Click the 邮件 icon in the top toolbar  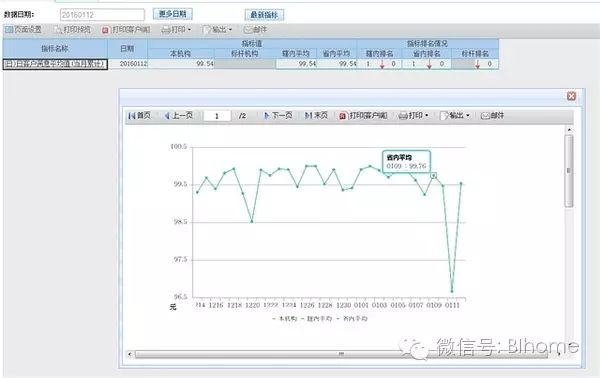coord(255,29)
